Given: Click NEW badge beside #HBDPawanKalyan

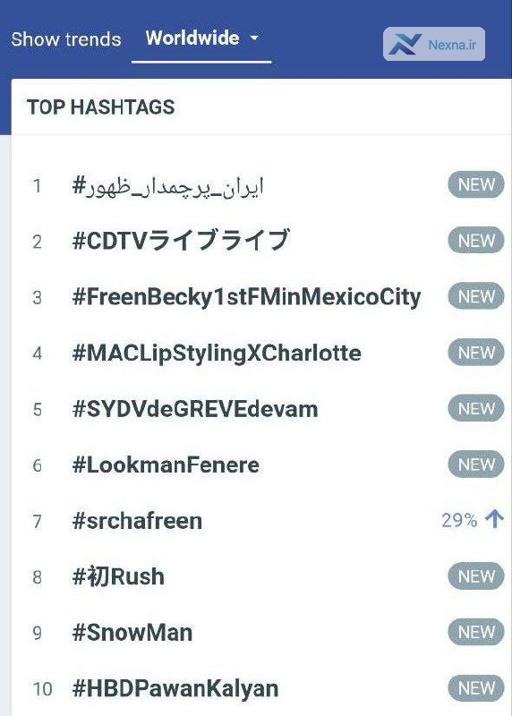Looking at the screenshot, I should coord(476,688).
